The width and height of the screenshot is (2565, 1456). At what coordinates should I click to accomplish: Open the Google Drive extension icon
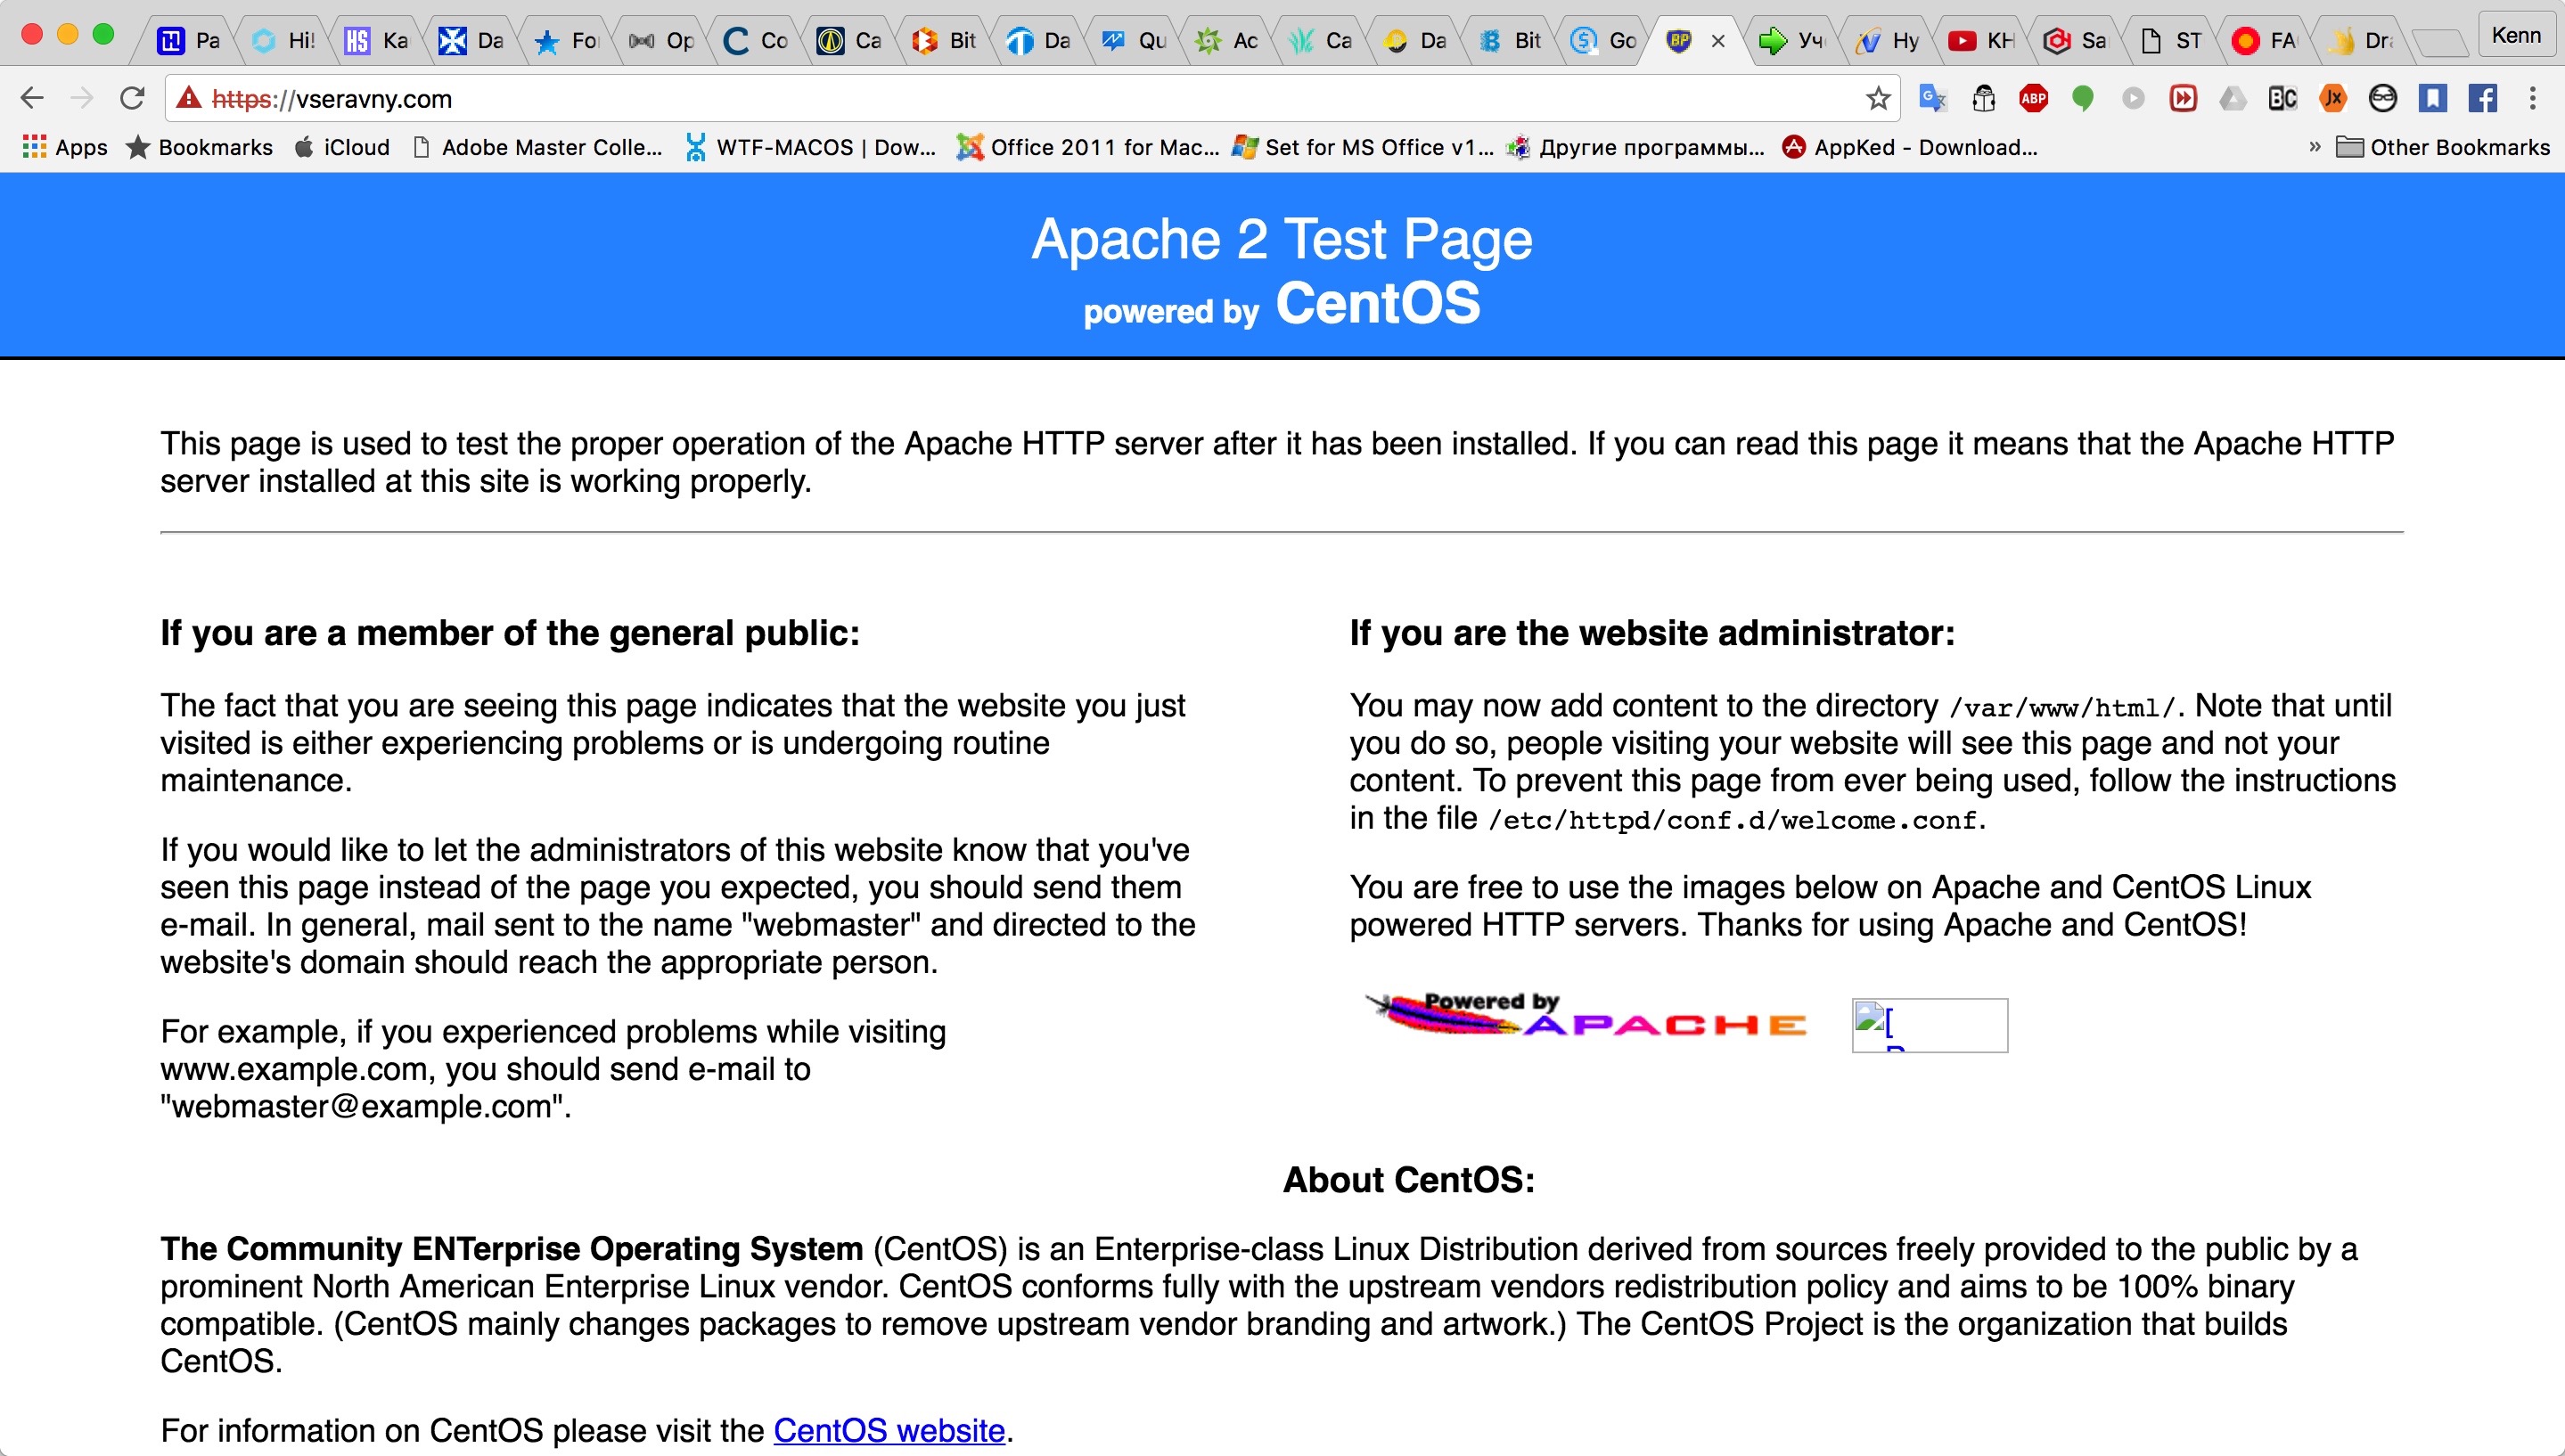click(x=2233, y=98)
